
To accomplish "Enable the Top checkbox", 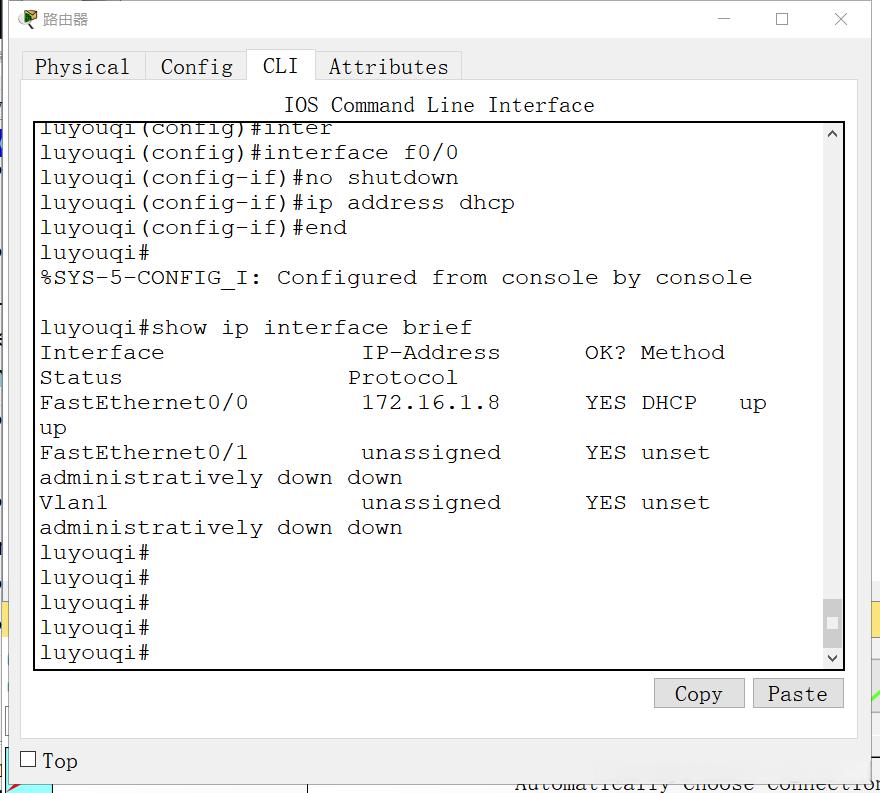I will pyautogui.click(x=28, y=760).
